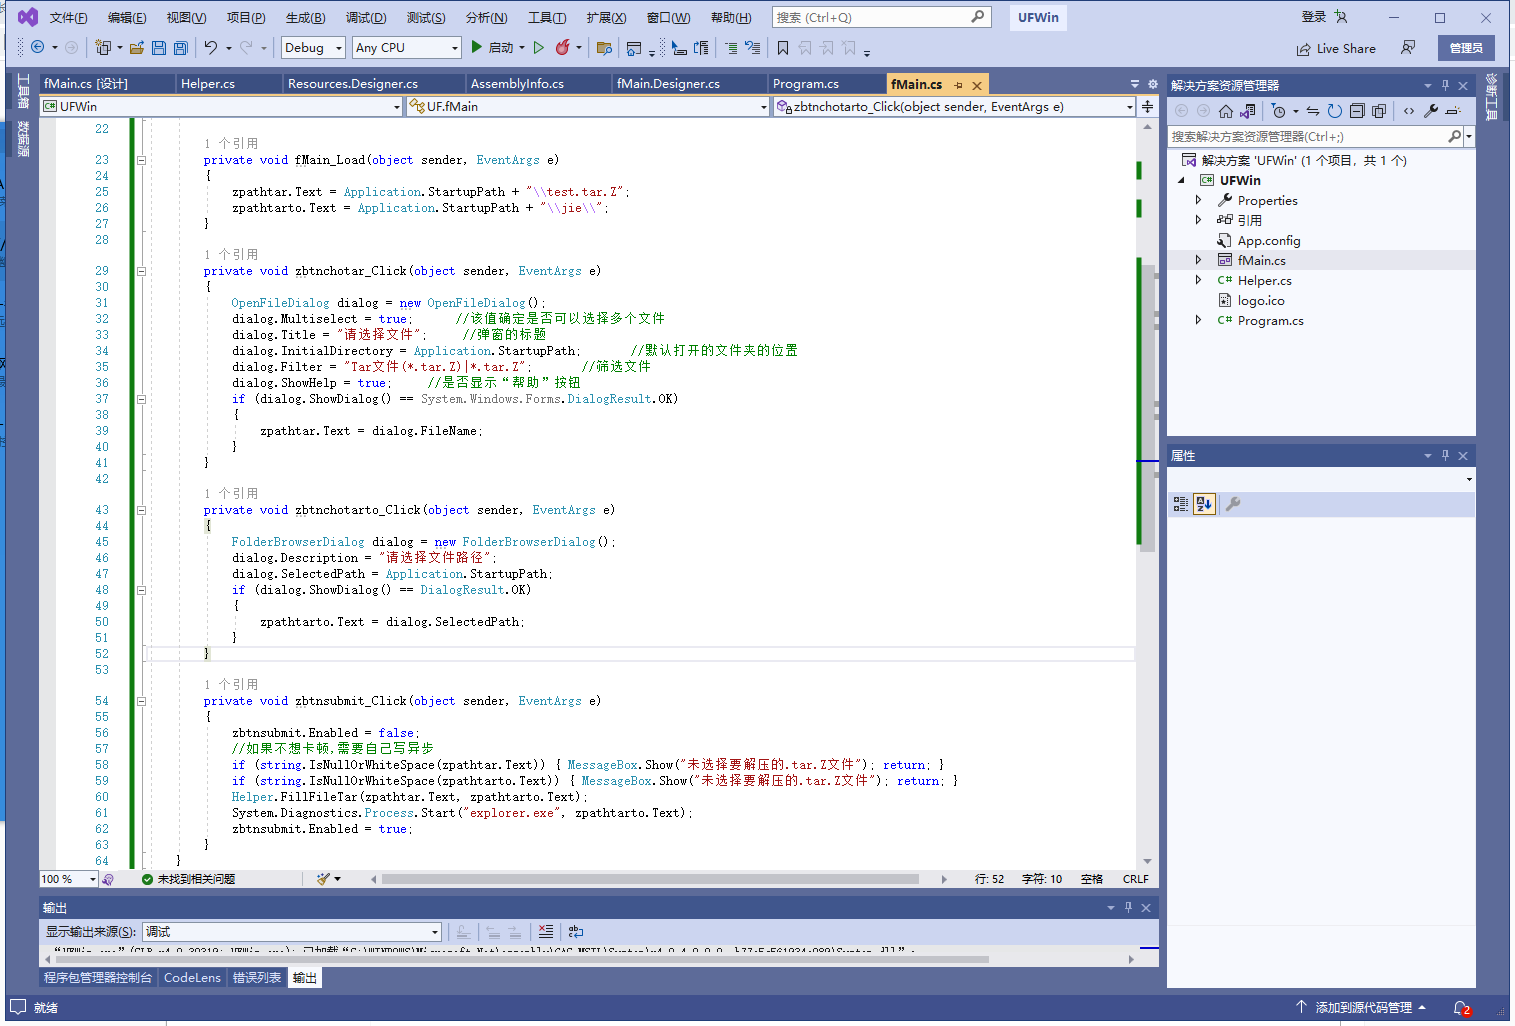
Task: Switch to the Helper.cs tab
Action: pyautogui.click(x=208, y=83)
